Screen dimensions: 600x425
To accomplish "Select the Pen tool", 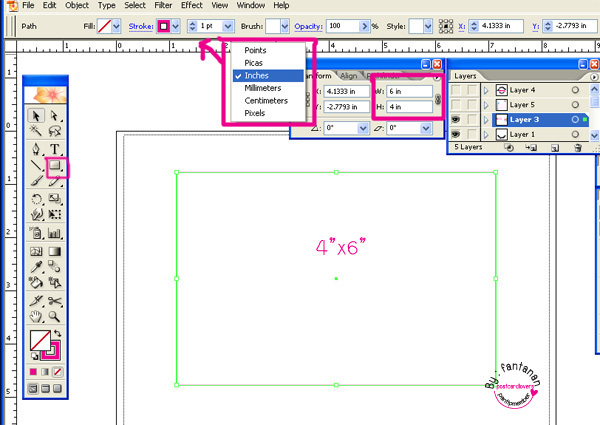I will tap(36, 149).
